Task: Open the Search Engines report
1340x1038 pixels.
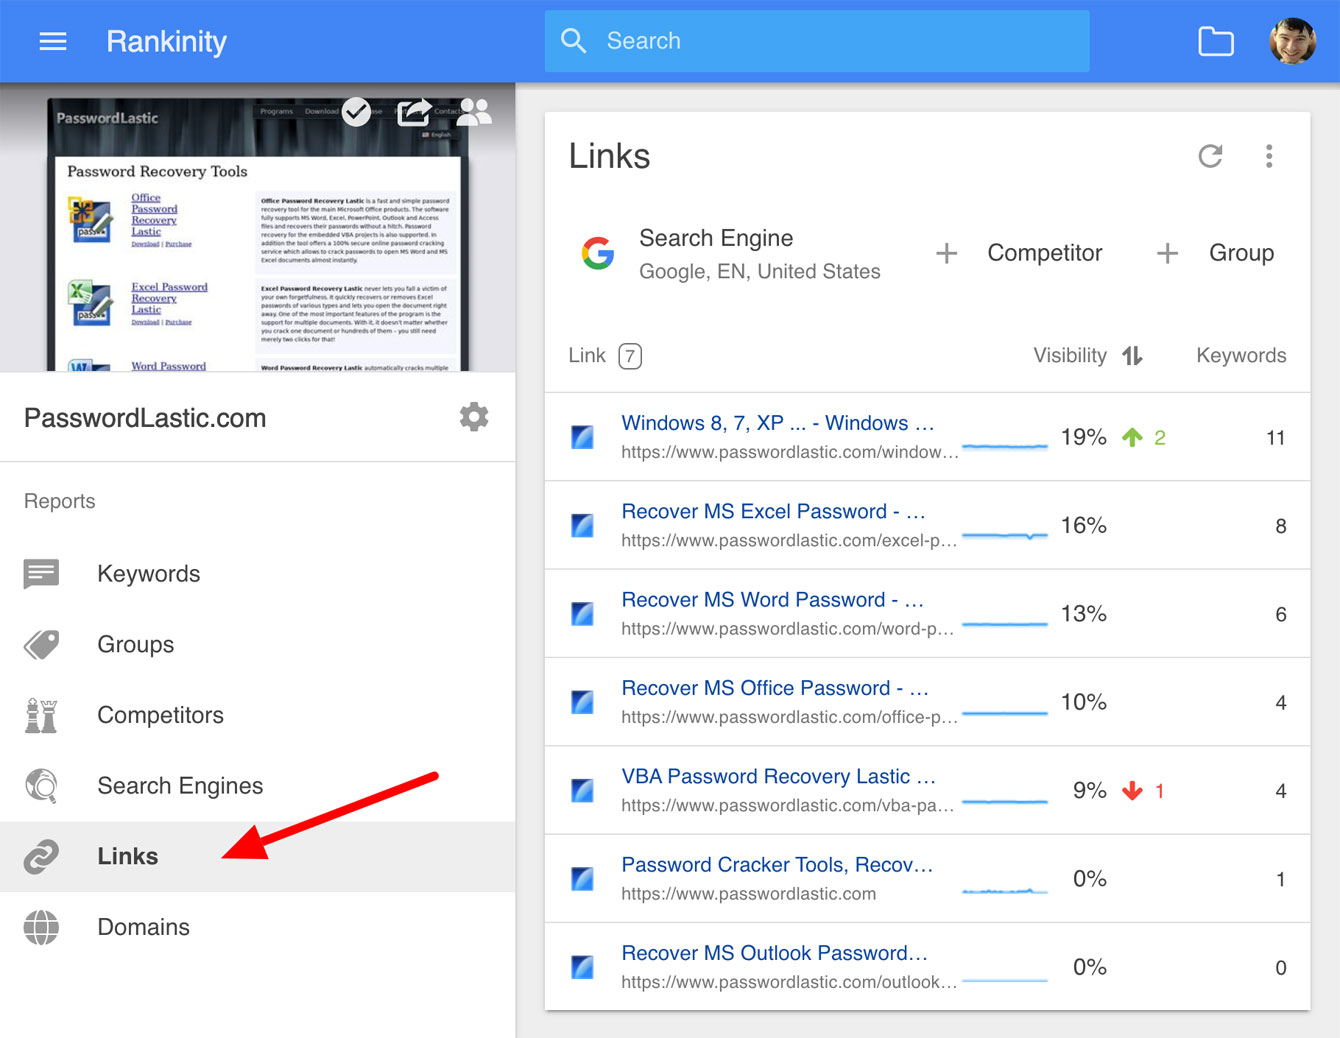Action: click(258, 786)
